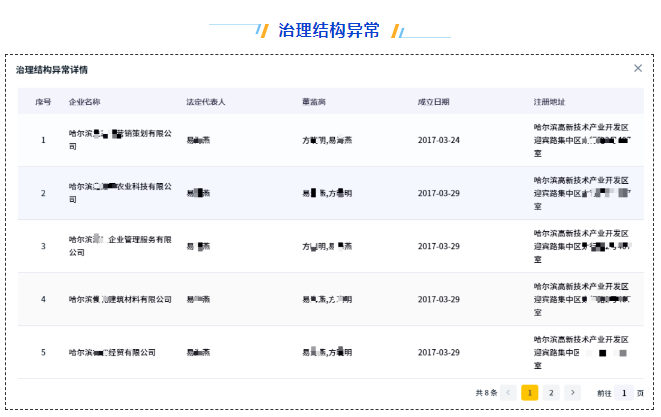Click the 成立日期 column header
Screen dimensions: 661x417
(x=434, y=102)
